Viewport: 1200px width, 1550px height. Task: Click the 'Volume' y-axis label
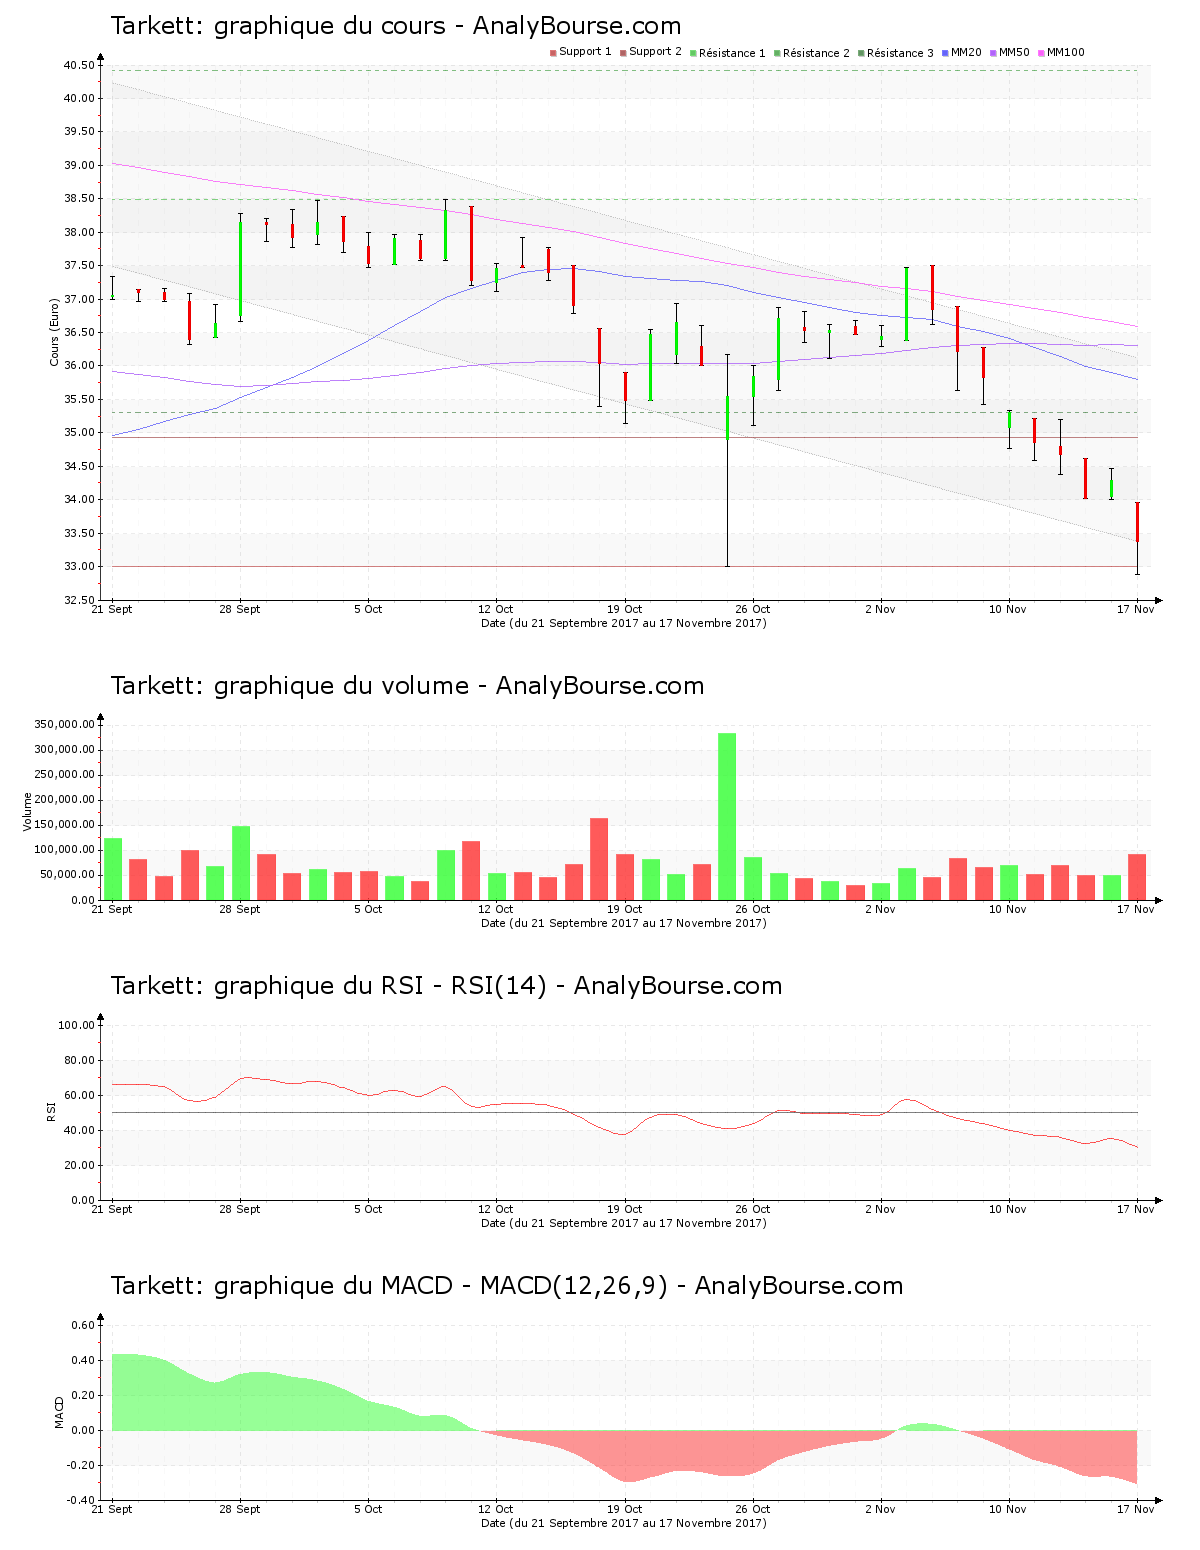coord(28,811)
